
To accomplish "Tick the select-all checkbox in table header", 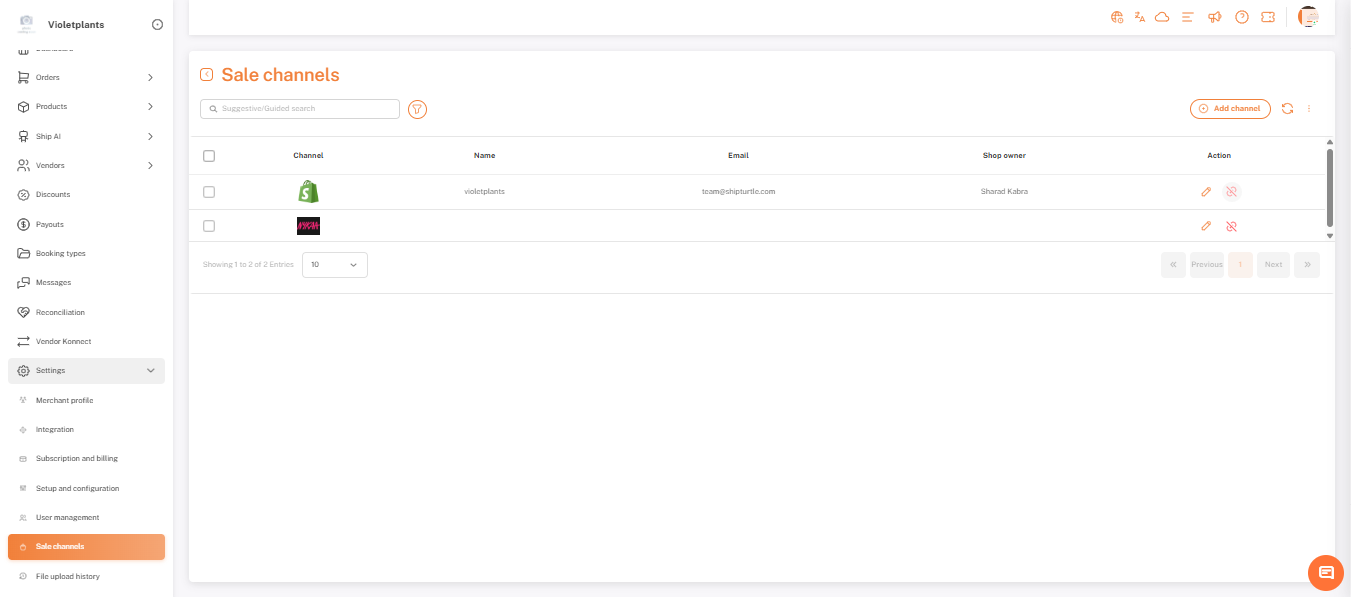I will pyautogui.click(x=209, y=156).
